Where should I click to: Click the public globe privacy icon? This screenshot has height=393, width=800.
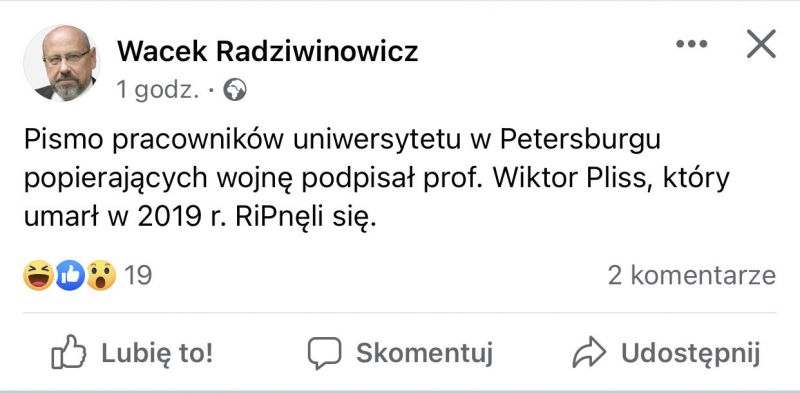[x=235, y=90]
